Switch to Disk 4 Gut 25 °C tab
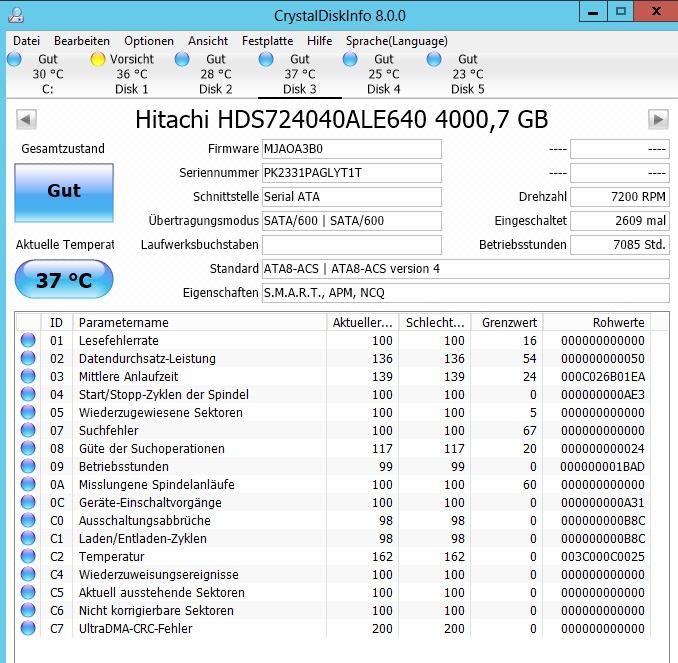The width and height of the screenshot is (678, 663). (384, 74)
